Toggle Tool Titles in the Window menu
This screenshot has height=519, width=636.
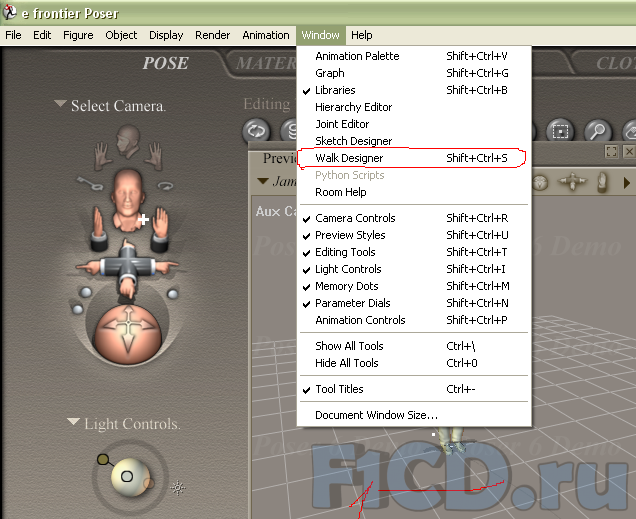coord(414,389)
